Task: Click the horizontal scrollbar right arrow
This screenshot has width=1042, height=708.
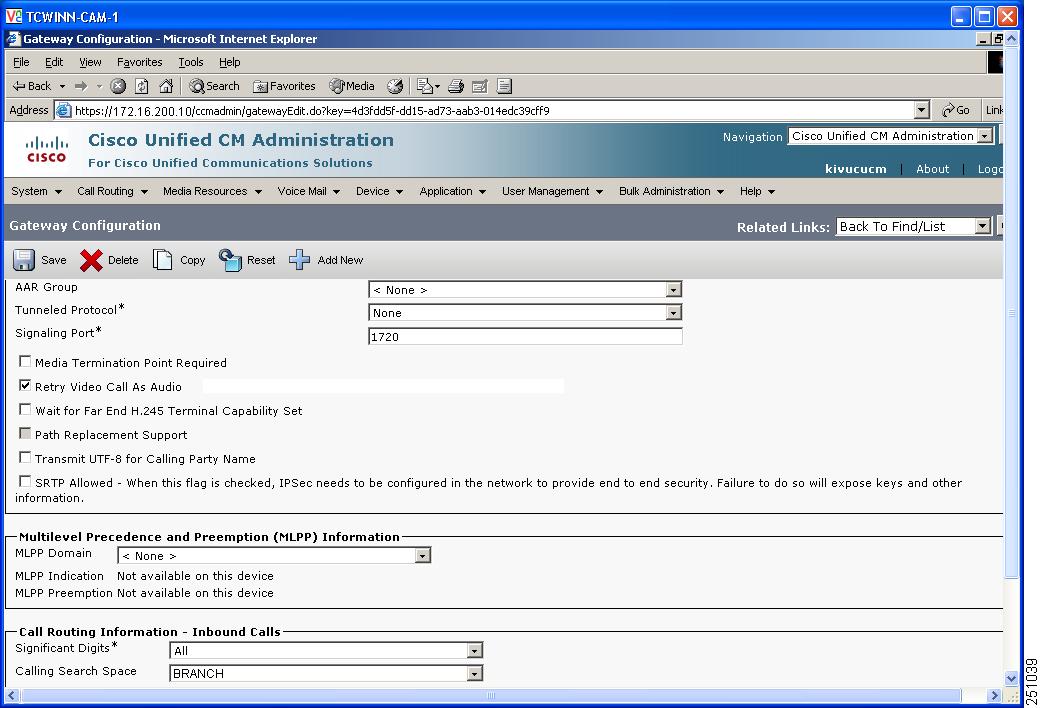Action: pyautogui.click(x=994, y=695)
